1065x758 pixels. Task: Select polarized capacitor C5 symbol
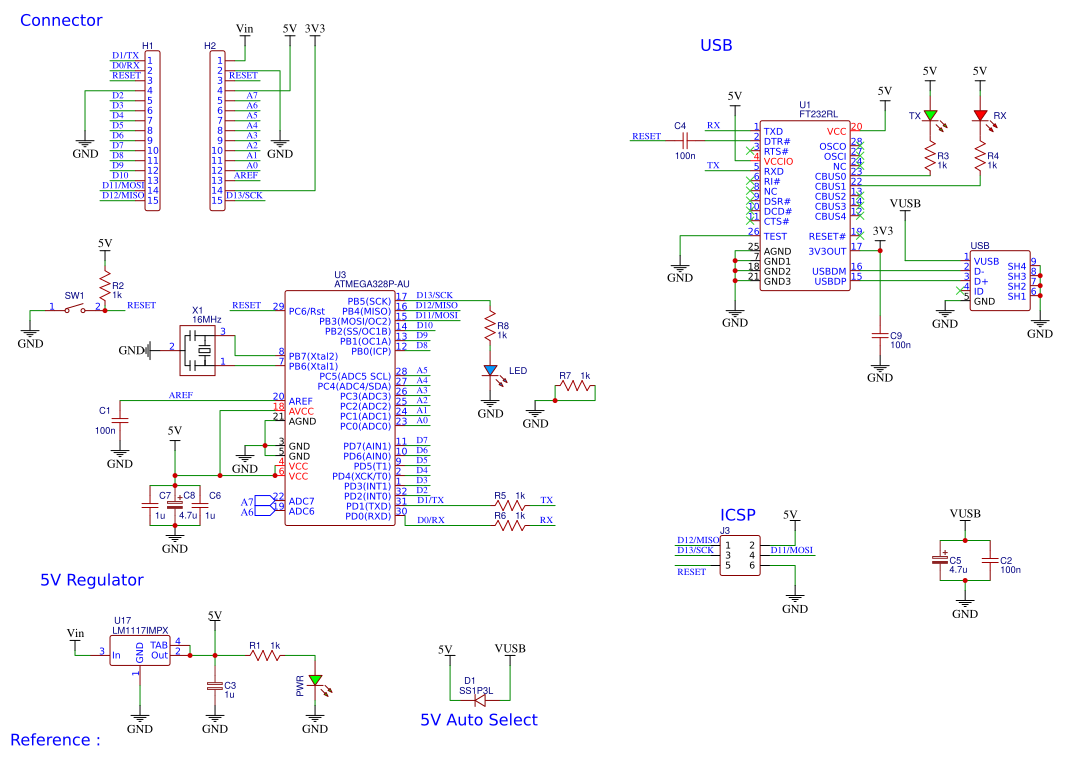click(940, 560)
